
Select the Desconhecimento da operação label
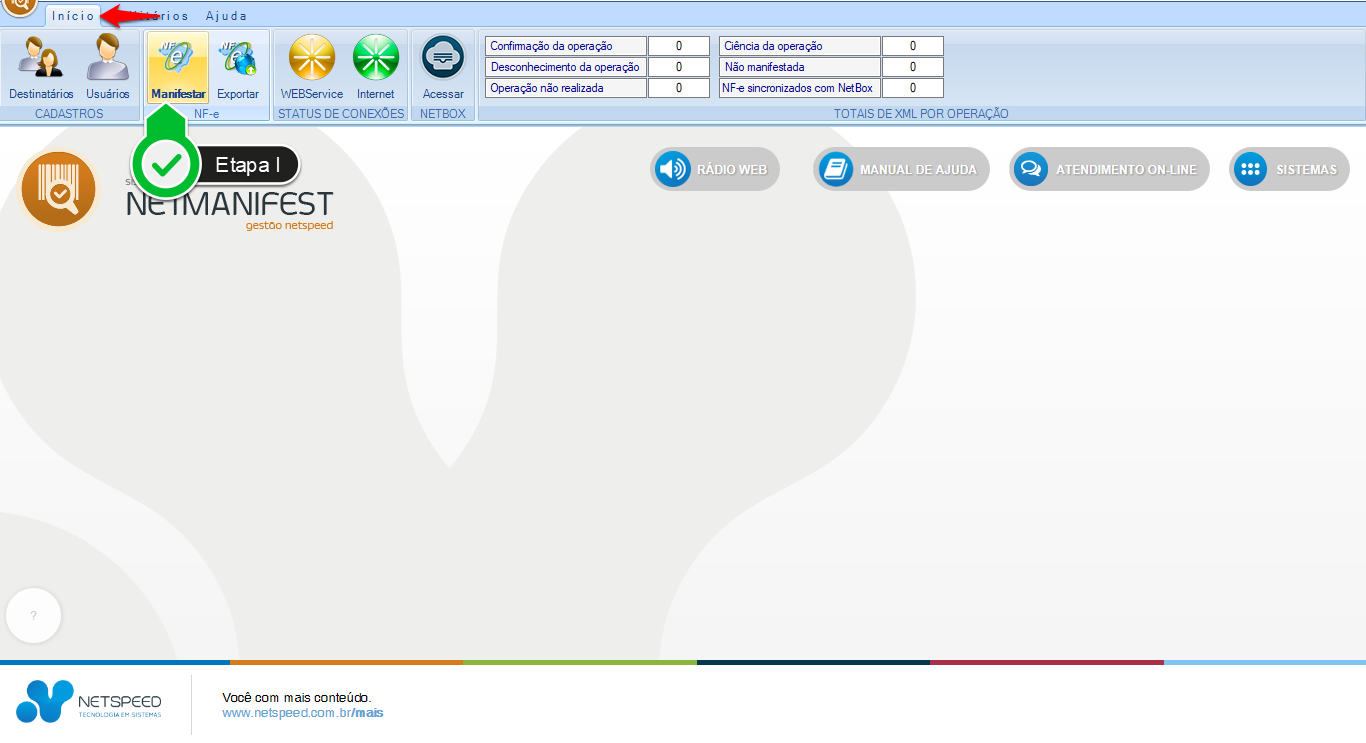[x=566, y=67]
